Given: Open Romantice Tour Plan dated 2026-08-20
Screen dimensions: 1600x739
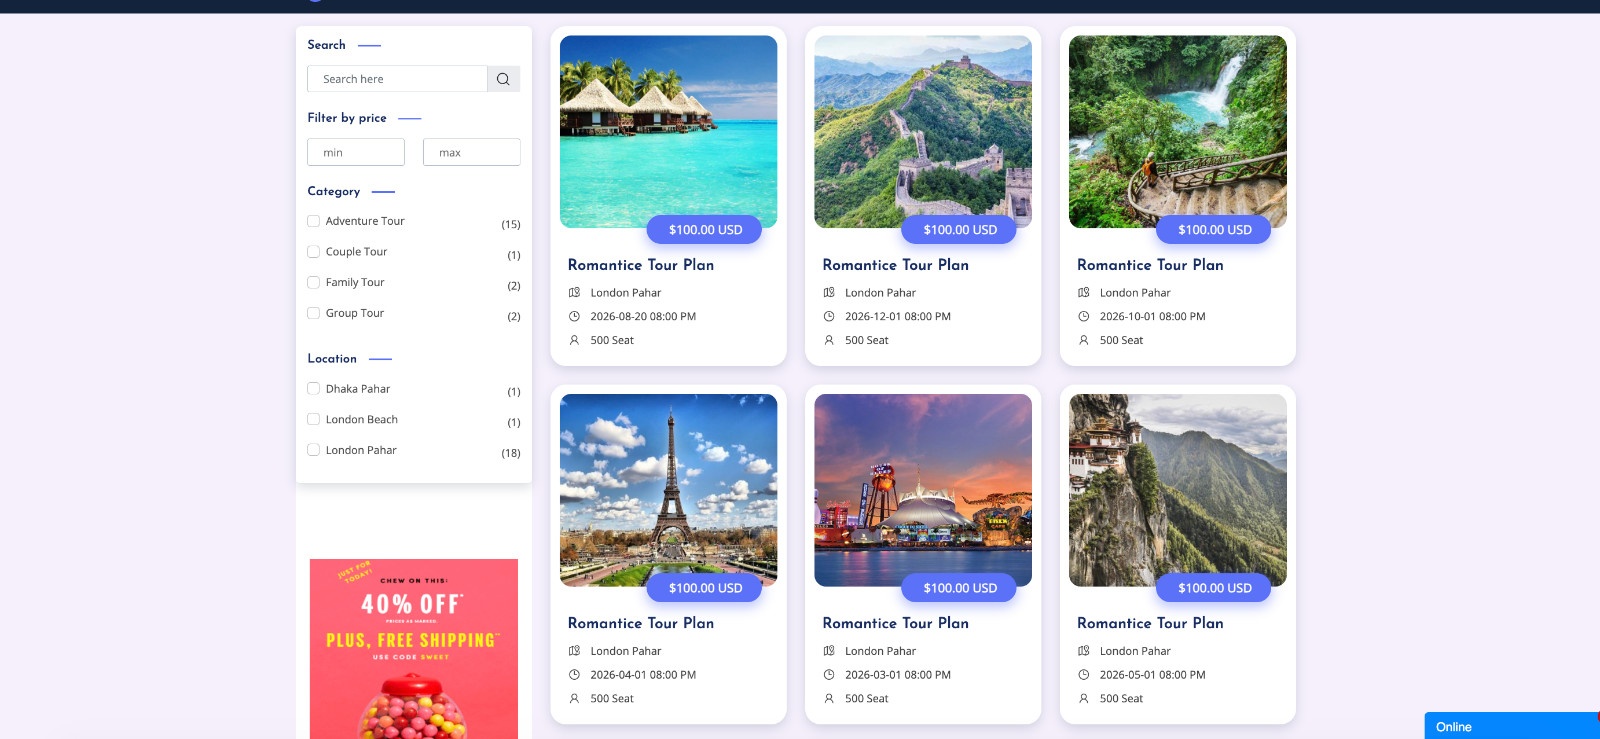Looking at the screenshot, I should (641, 265).
